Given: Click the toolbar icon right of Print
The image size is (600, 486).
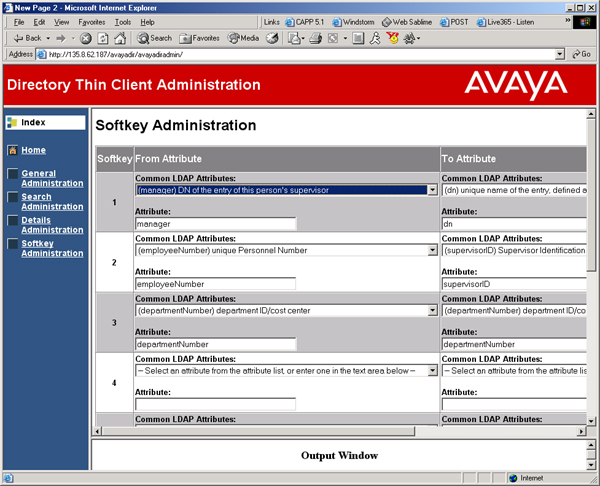Looking at the screenshot, I should 333,38.
